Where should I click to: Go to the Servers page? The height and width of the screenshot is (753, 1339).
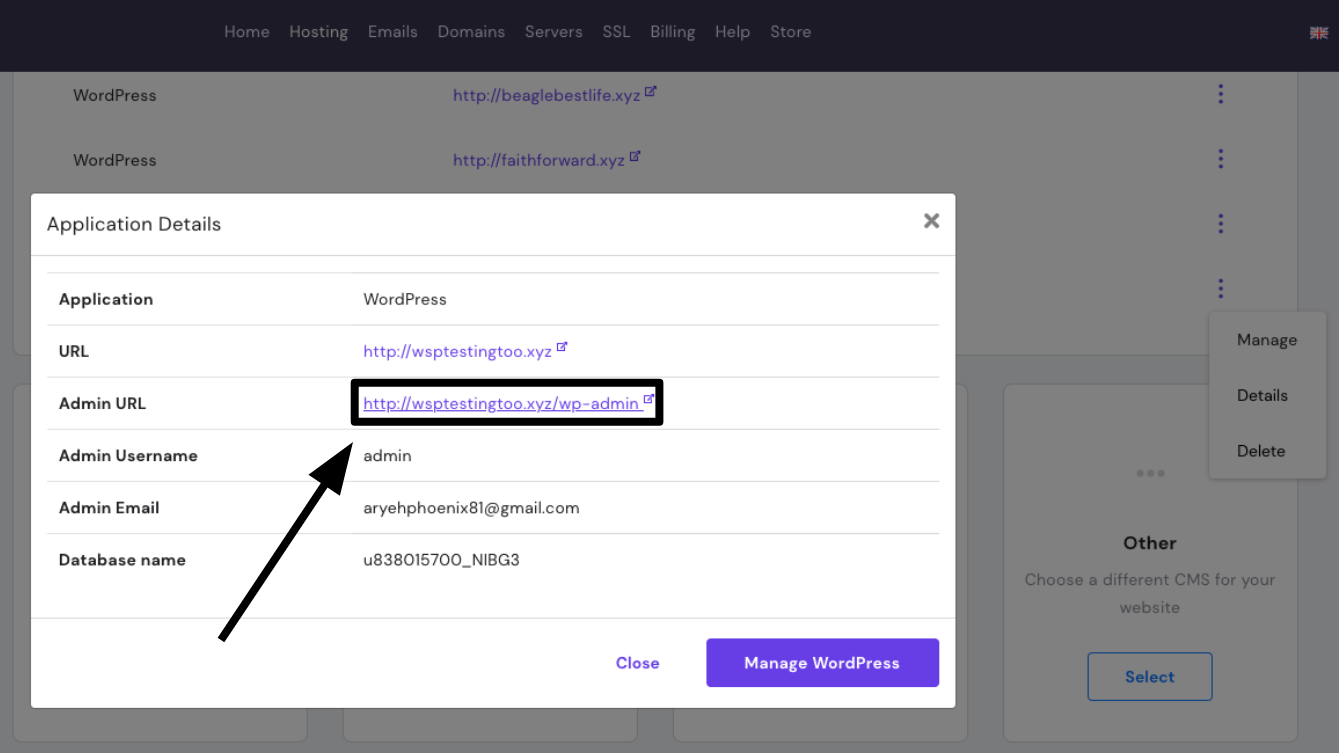[x=553, y=32]
